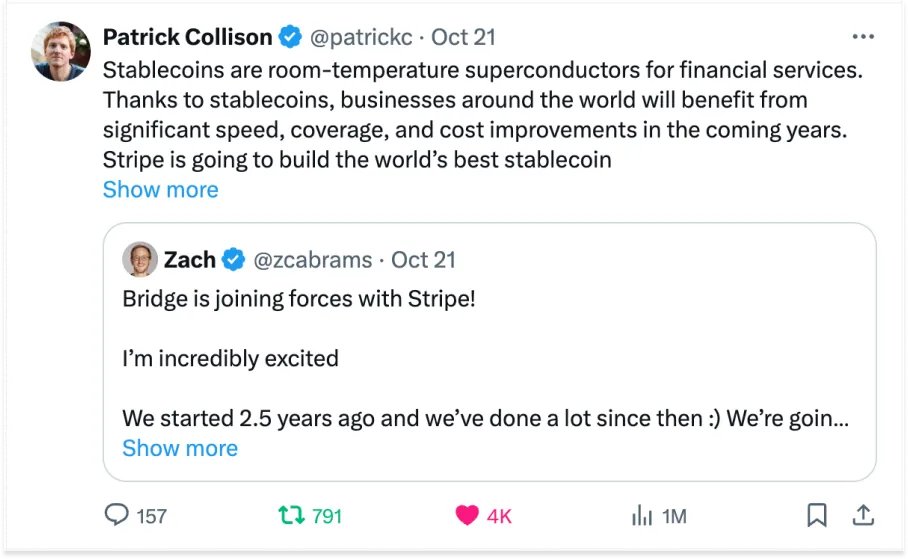Open Patrick Collison's profile avatar
This screenshot has height=559, width=908.
tap(63, 52)
